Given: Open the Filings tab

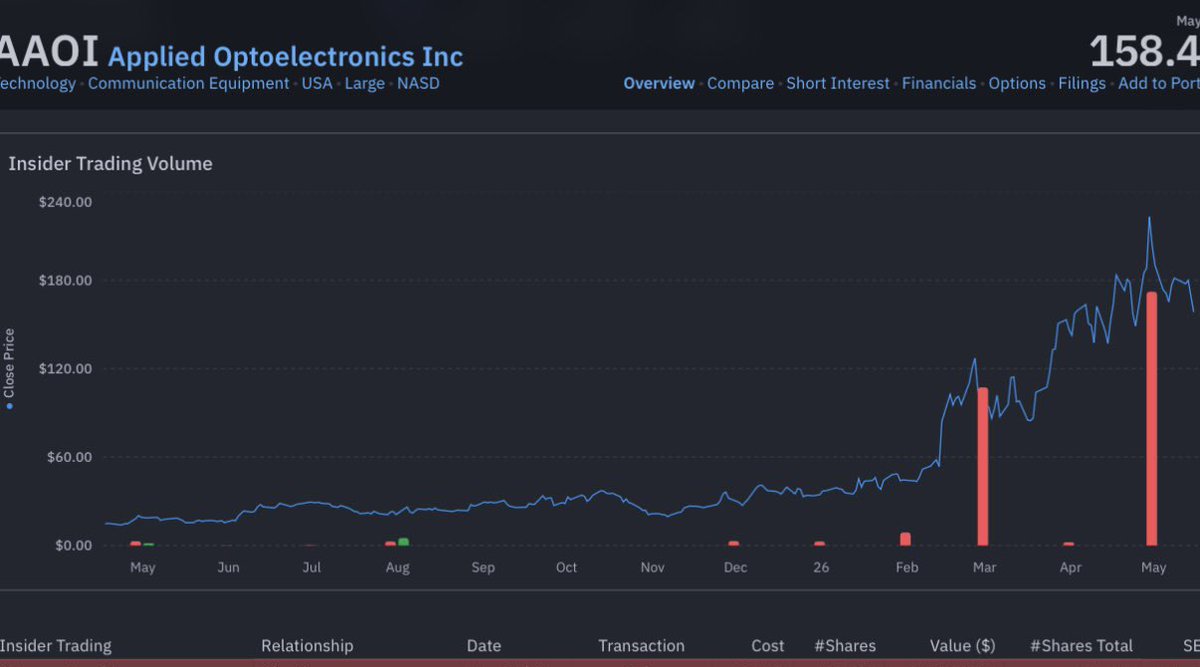Looking at the screenshot, I should coord(1082,84).
